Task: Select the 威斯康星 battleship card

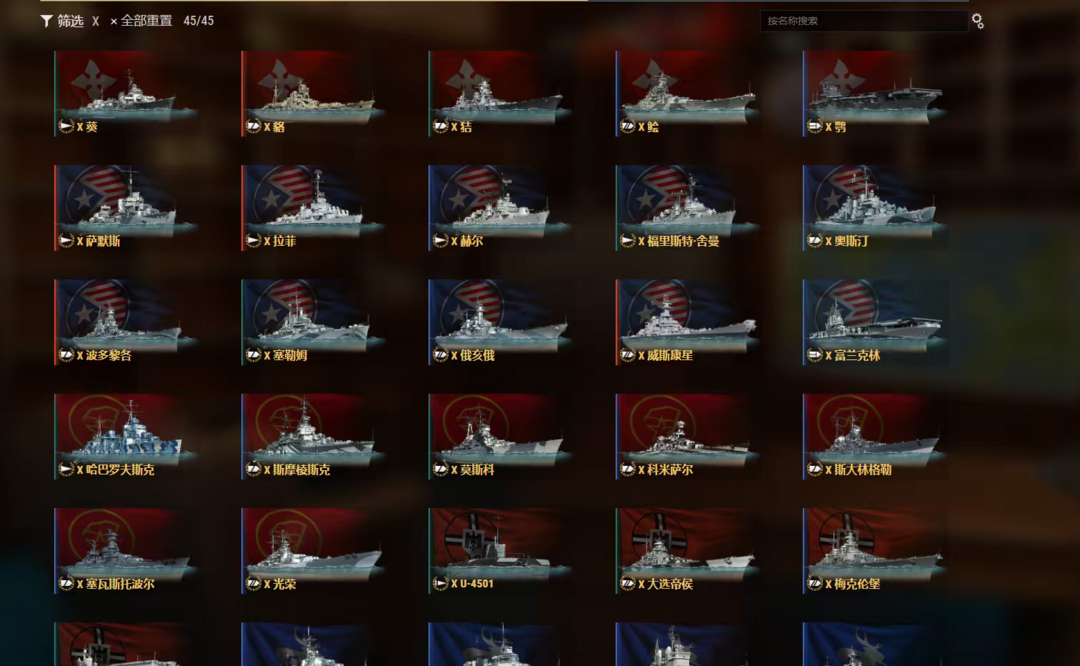Action: coord(687,322)
